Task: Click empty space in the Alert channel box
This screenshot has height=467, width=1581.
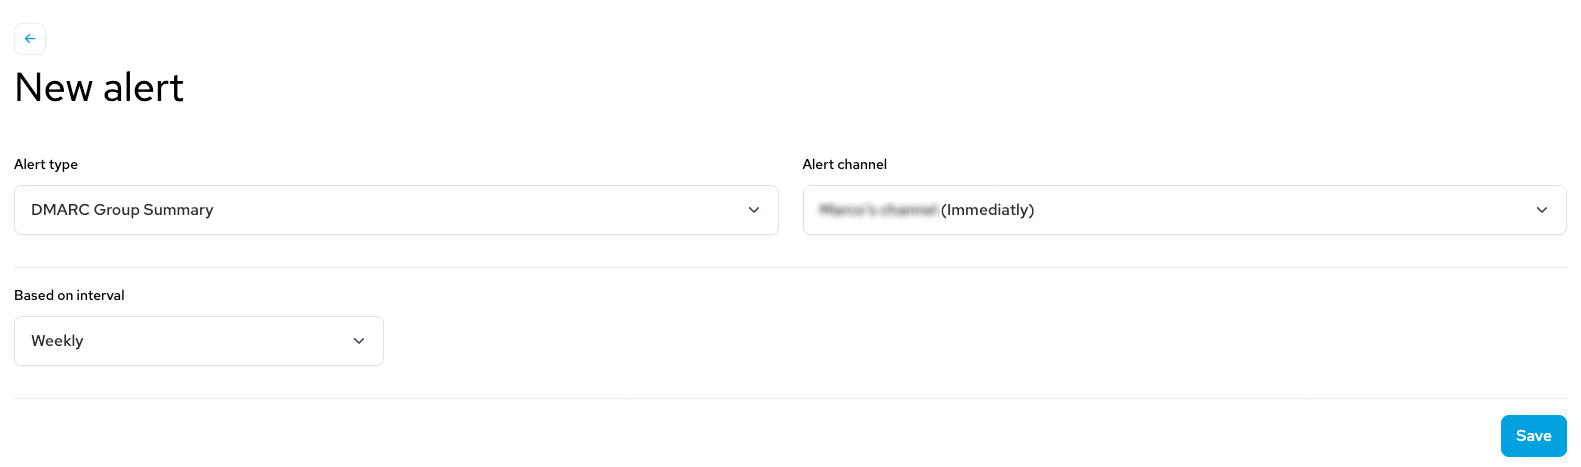Action: point(1280,210)
